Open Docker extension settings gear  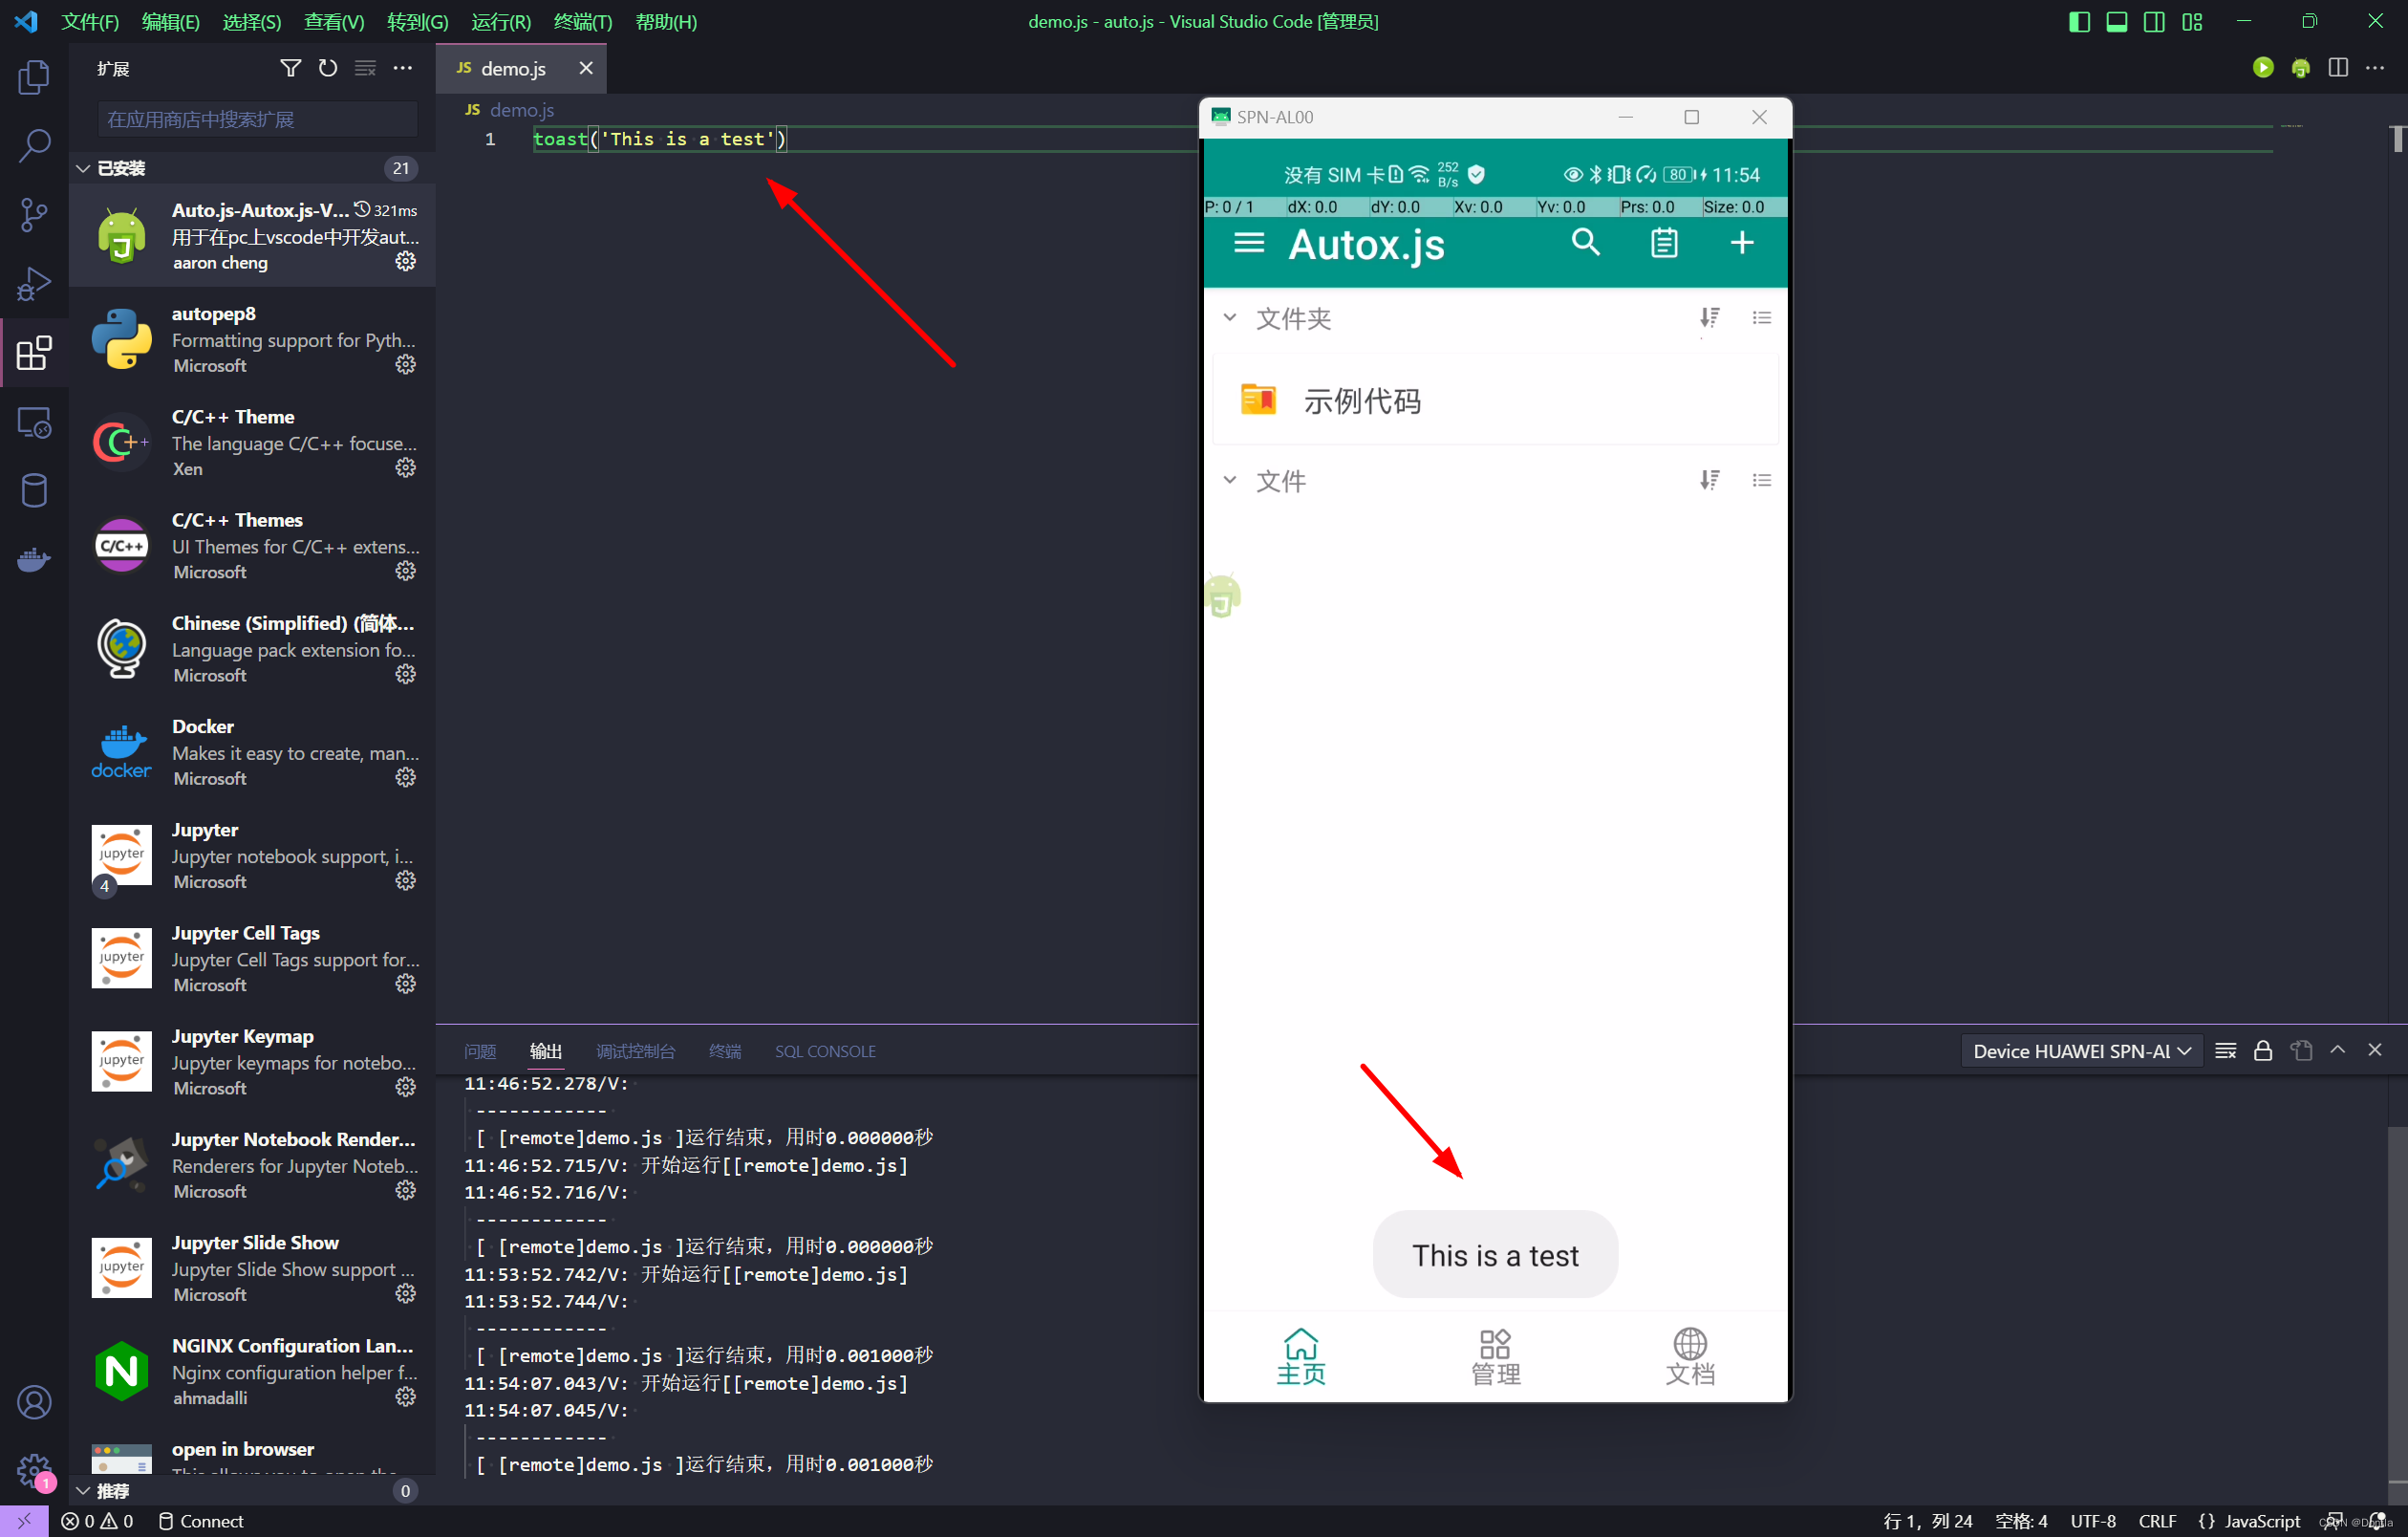click(405, 777)
